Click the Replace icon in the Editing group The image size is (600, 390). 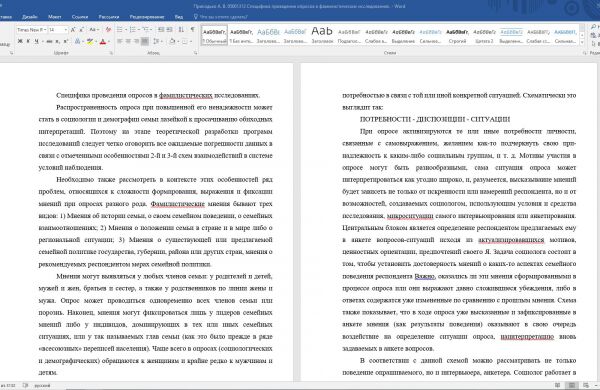pos(593,35)
